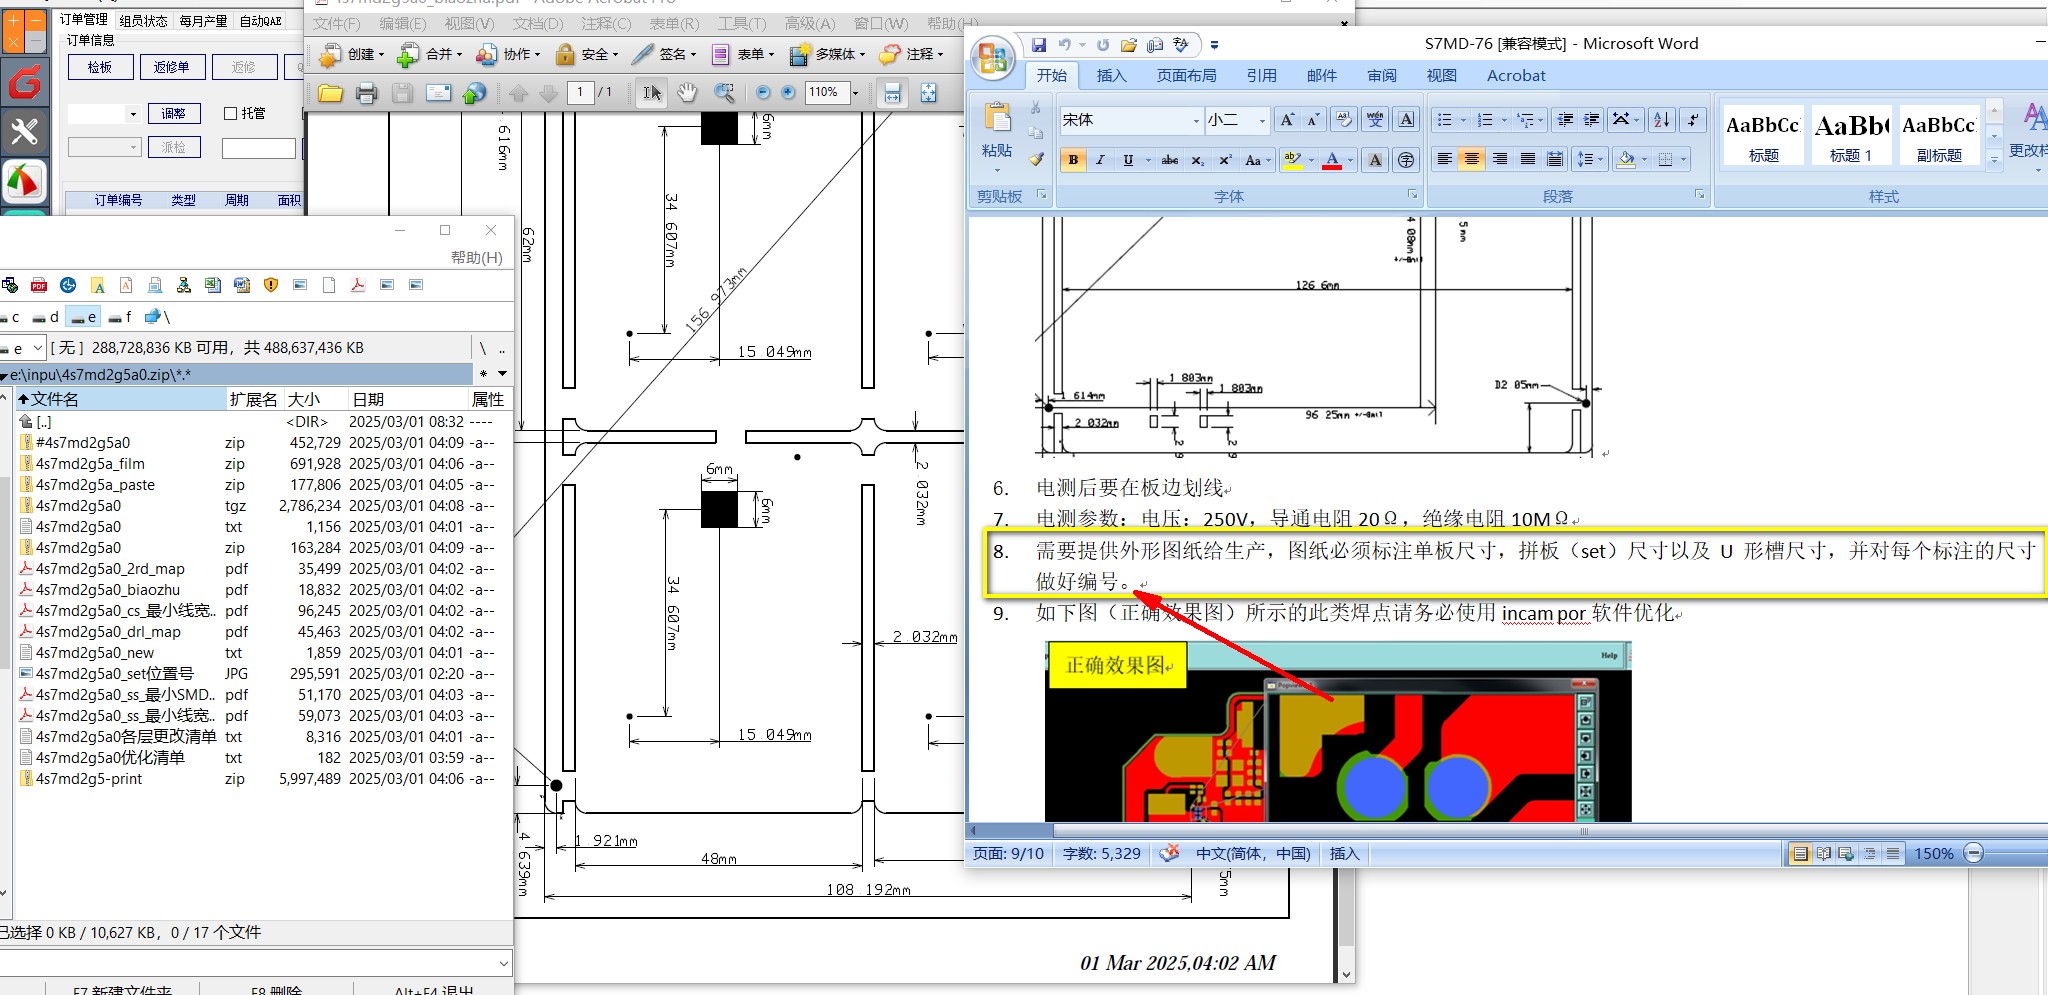Toggle Bold formatting in Word ribbon
2048x995 pixels.
pos(1073,160)
